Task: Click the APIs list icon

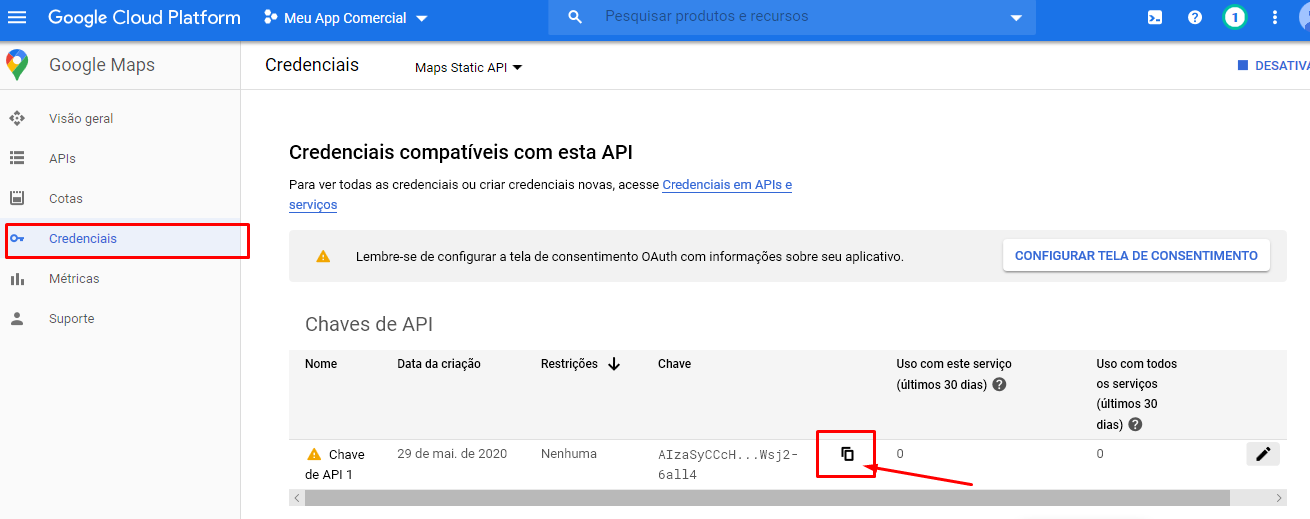Action: click(17, 158)
